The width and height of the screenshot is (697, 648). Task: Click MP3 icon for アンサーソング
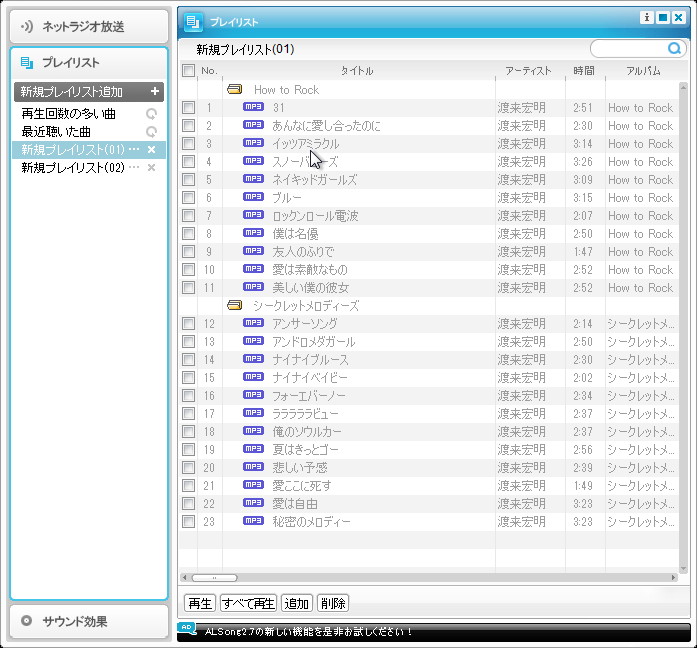point(253,323)
